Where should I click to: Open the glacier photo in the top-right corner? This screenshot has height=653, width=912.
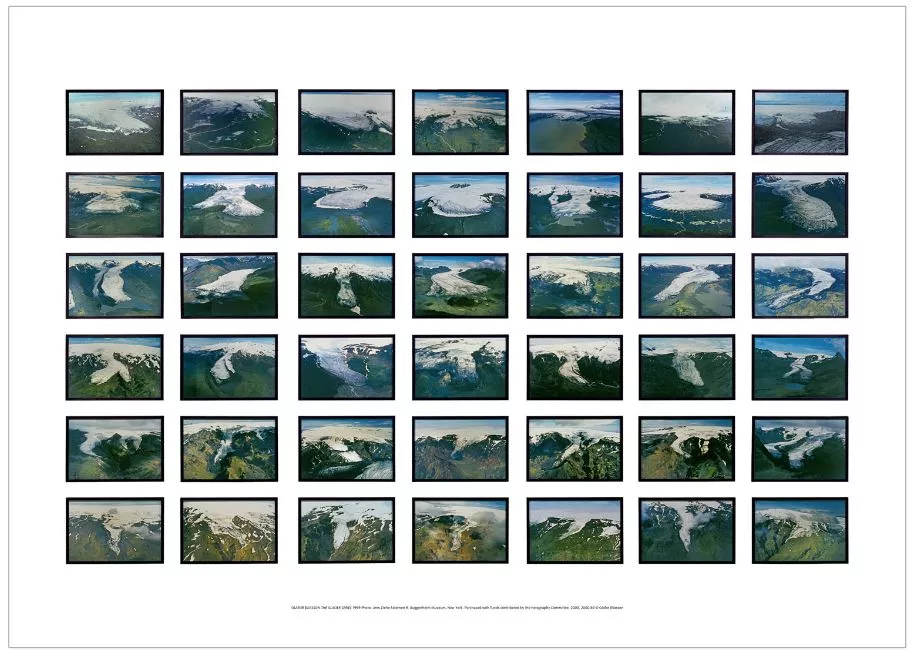[800, 120]
